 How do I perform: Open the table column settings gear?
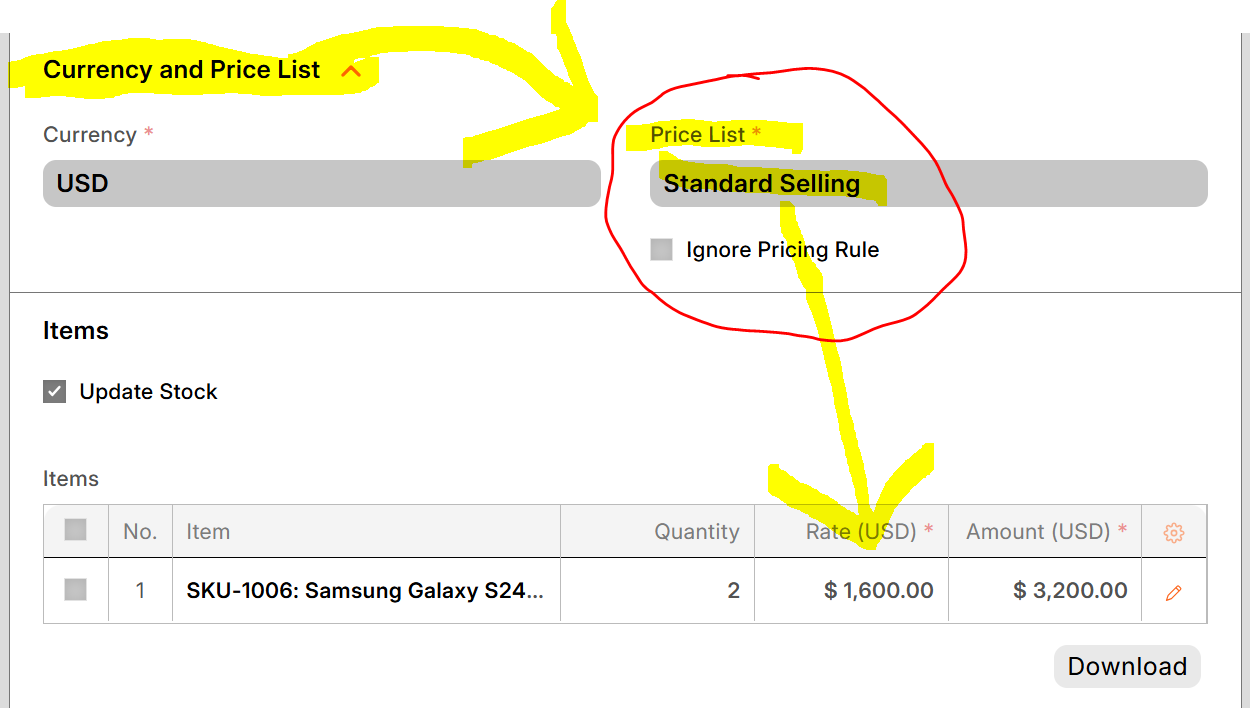1174,533
